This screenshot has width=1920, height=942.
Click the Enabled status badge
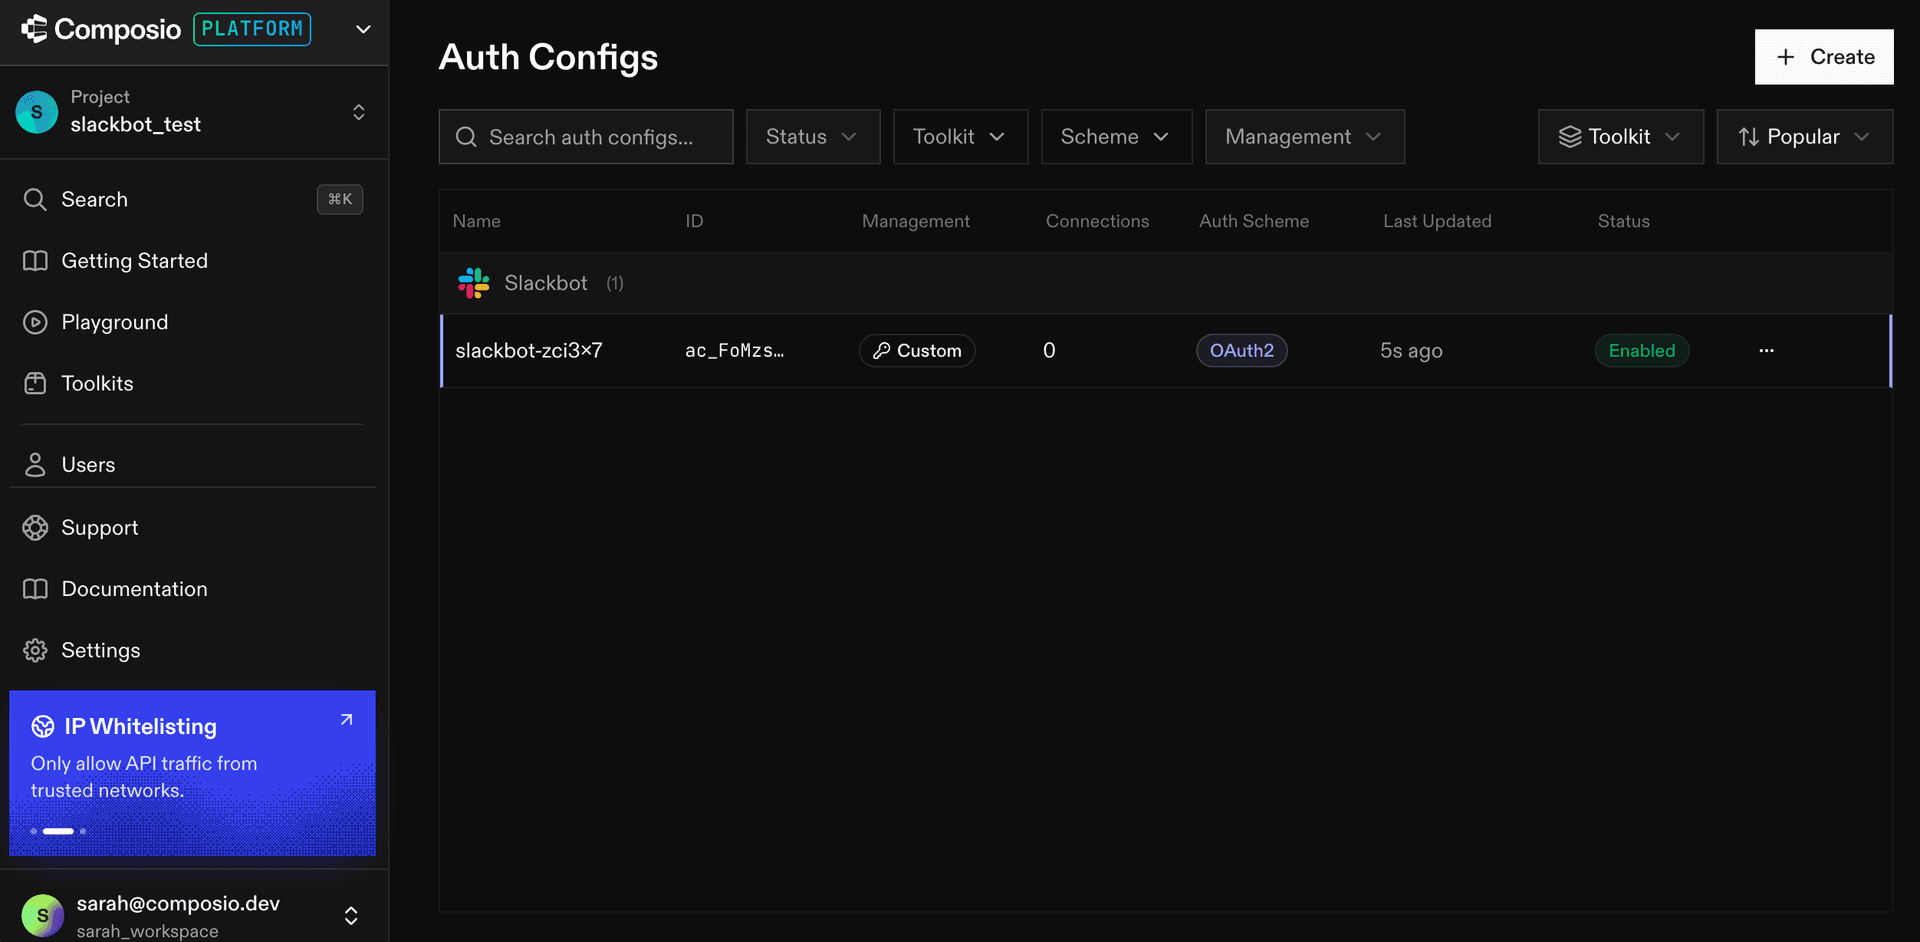[1642, 351]
